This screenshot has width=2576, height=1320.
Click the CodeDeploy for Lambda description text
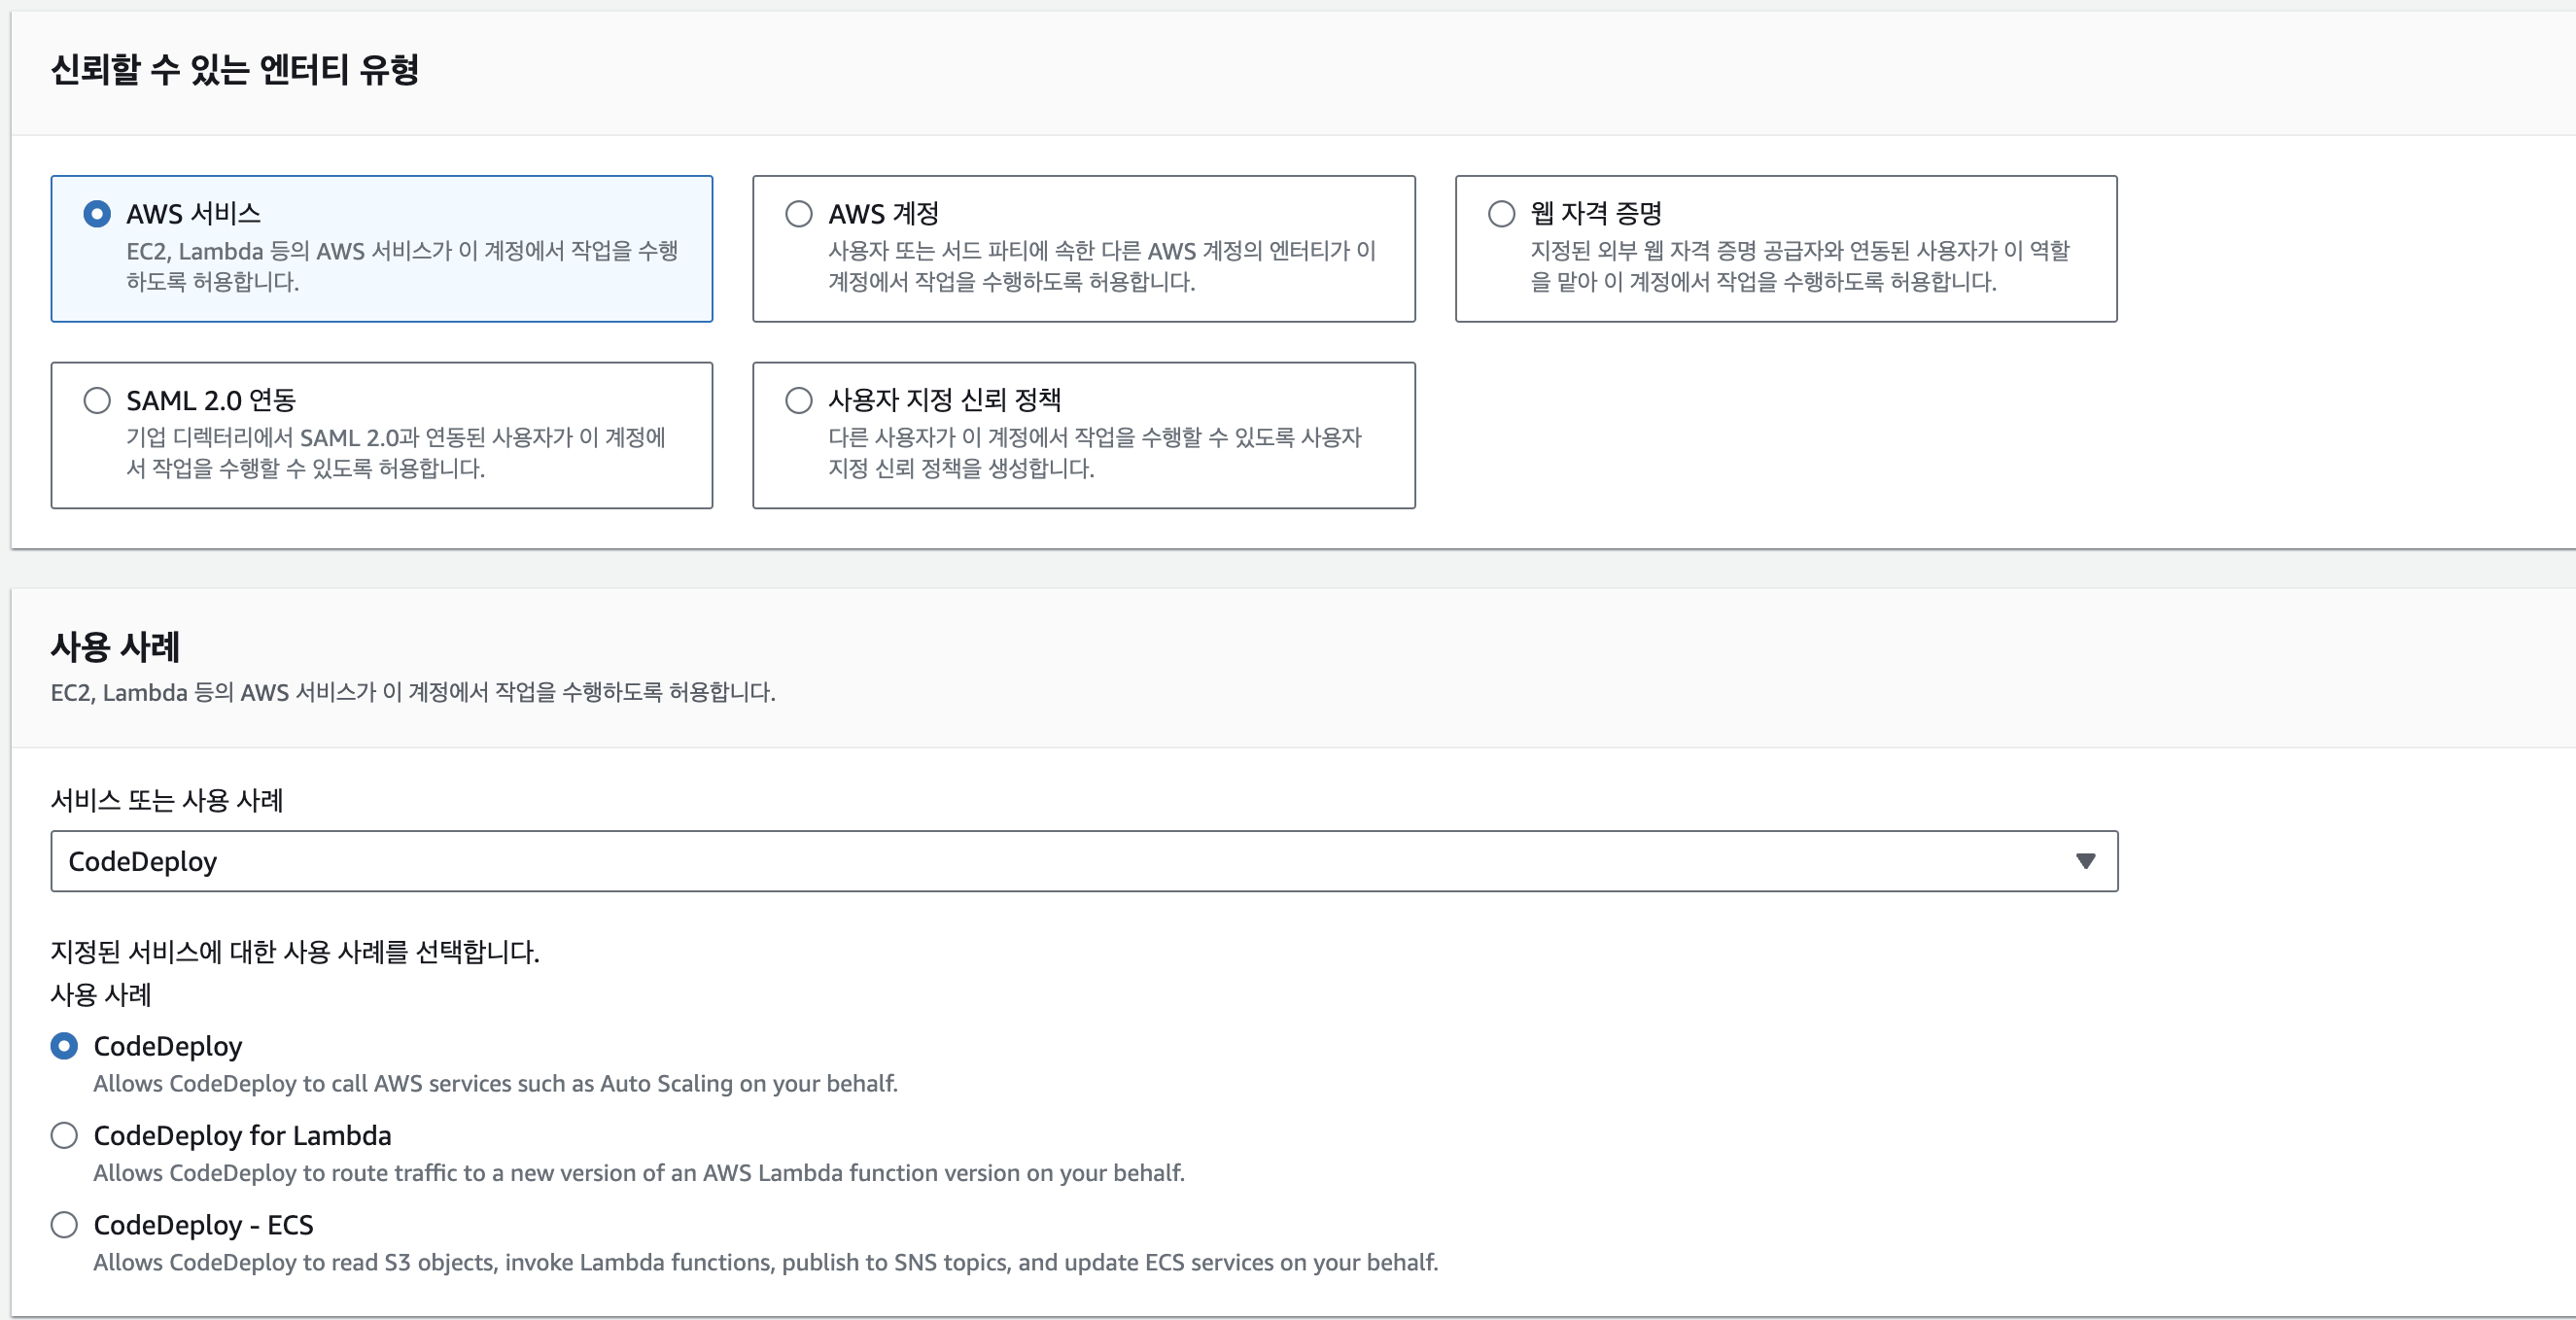638,1173
